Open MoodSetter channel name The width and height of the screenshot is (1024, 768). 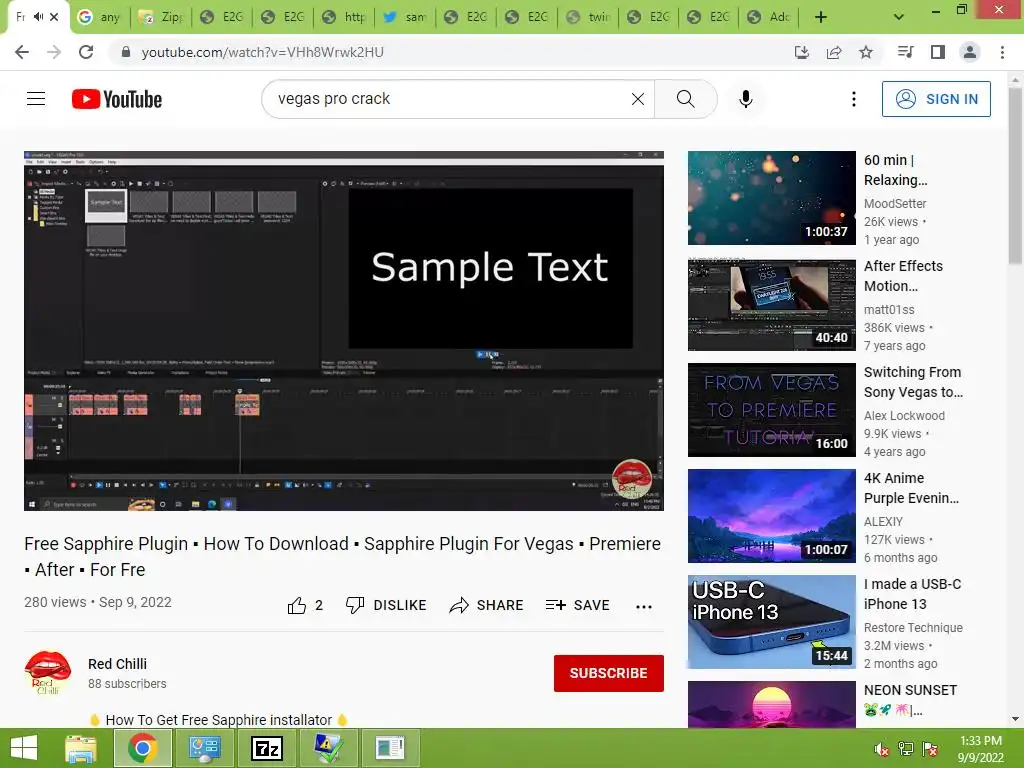tap(895, 204)
